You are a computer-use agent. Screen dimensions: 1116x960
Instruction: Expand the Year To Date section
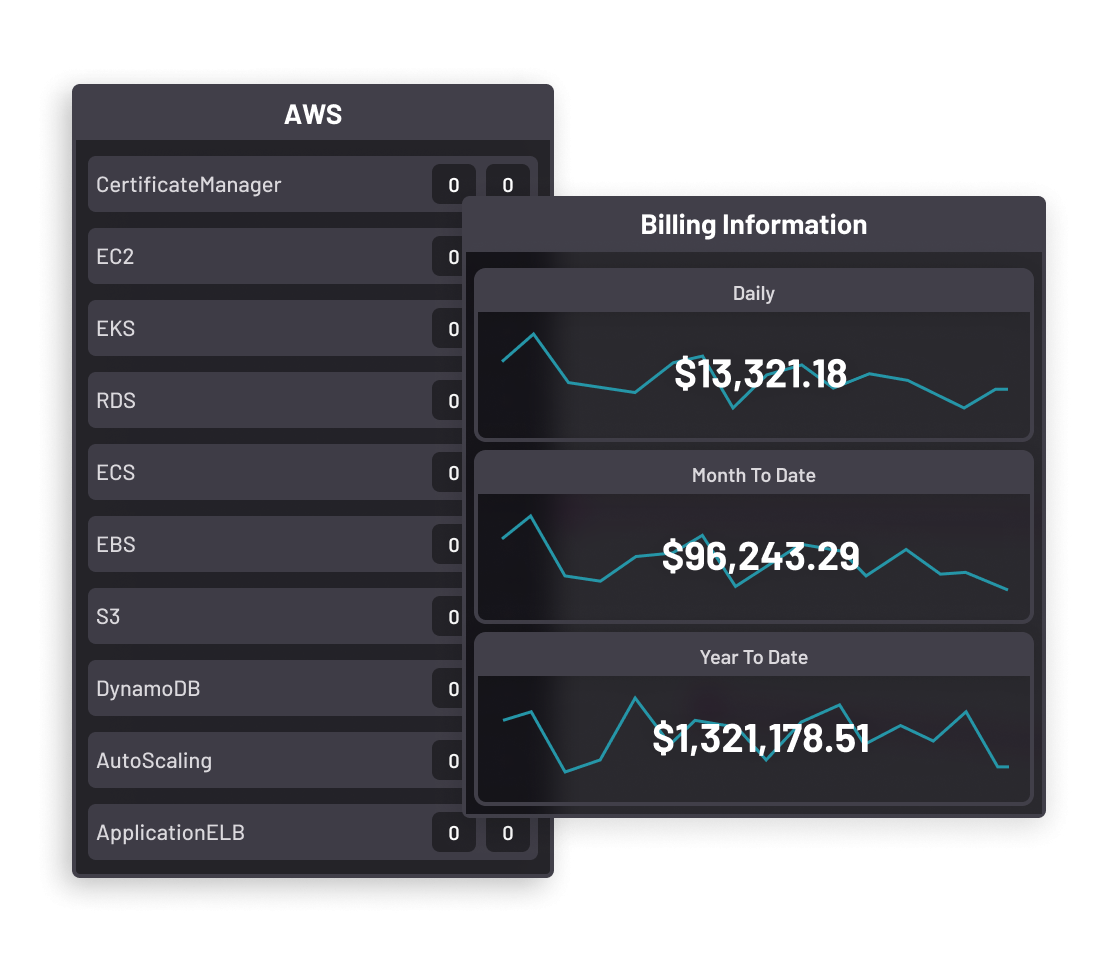click(754, 657)
